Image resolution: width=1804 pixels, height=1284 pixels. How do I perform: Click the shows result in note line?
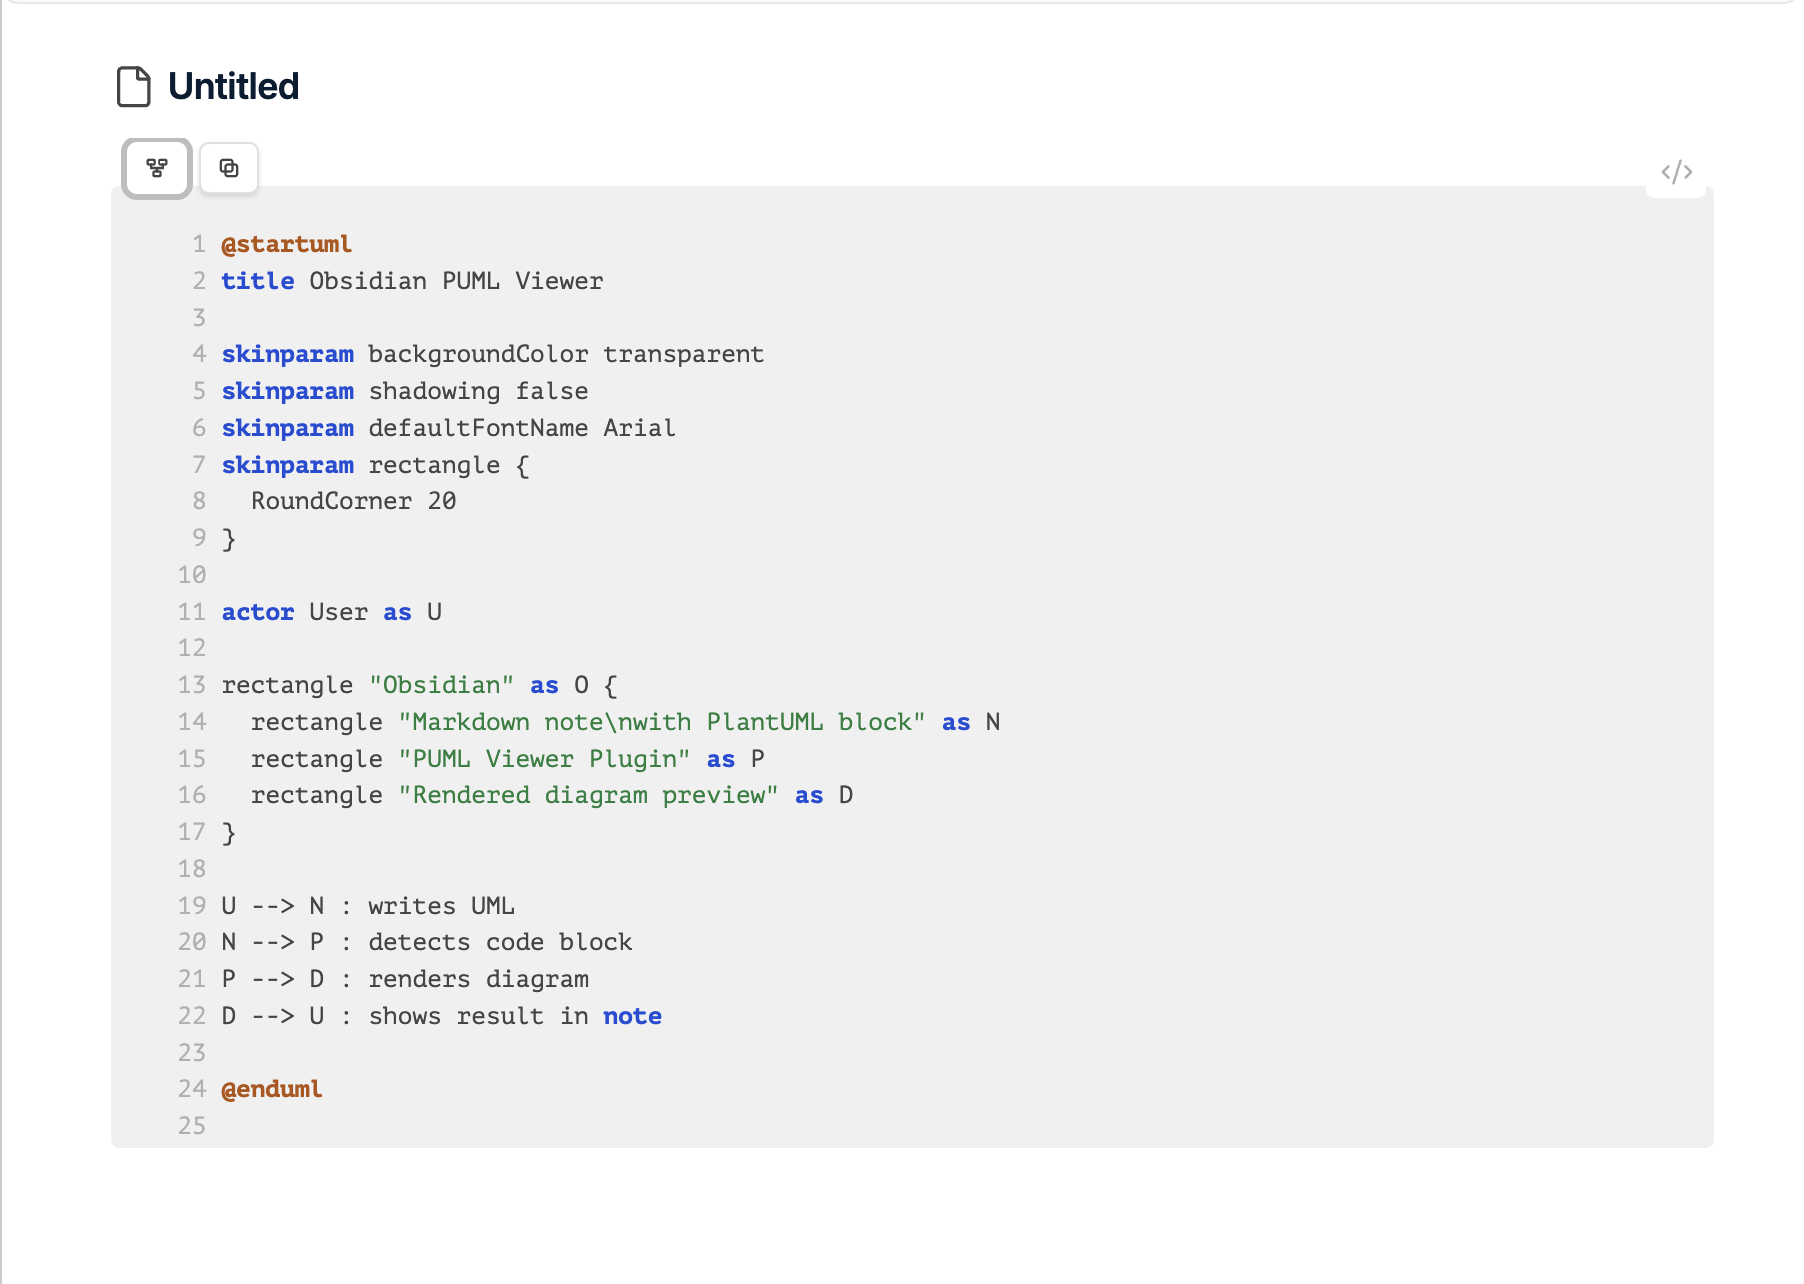point(442,1016)
